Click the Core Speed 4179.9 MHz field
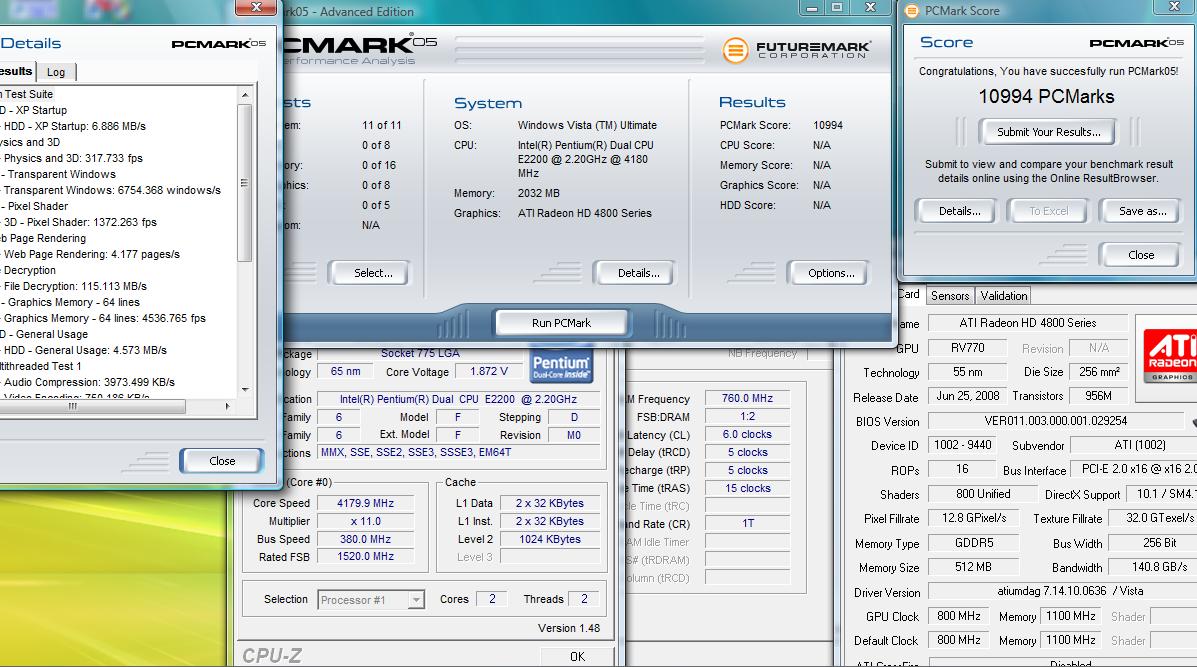 coord(366,504)
